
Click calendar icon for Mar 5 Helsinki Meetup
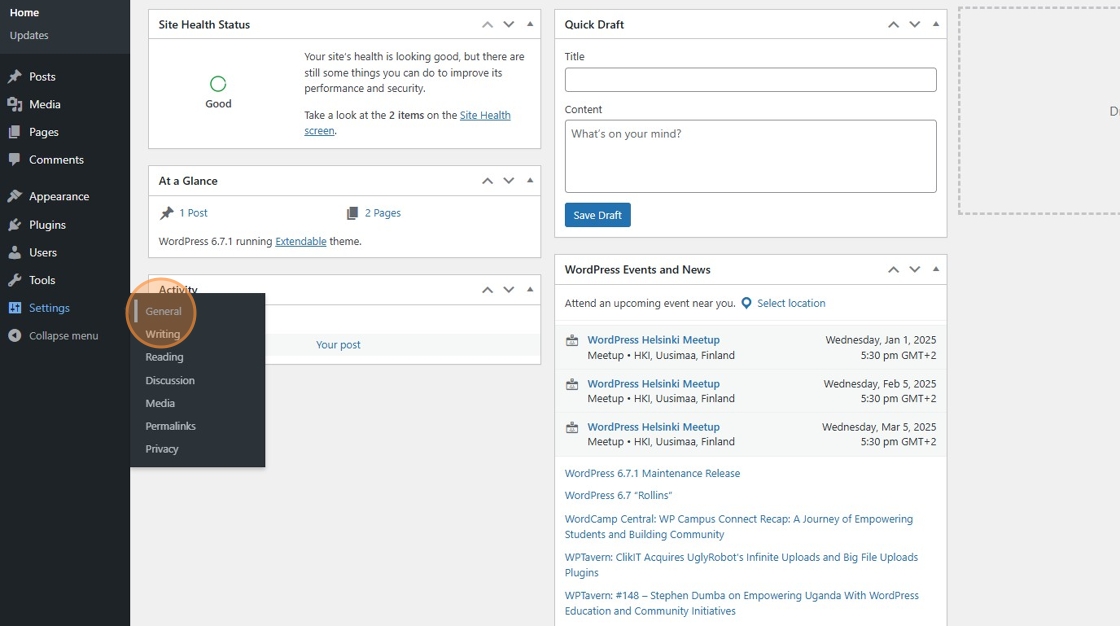(x=572, y=427)
